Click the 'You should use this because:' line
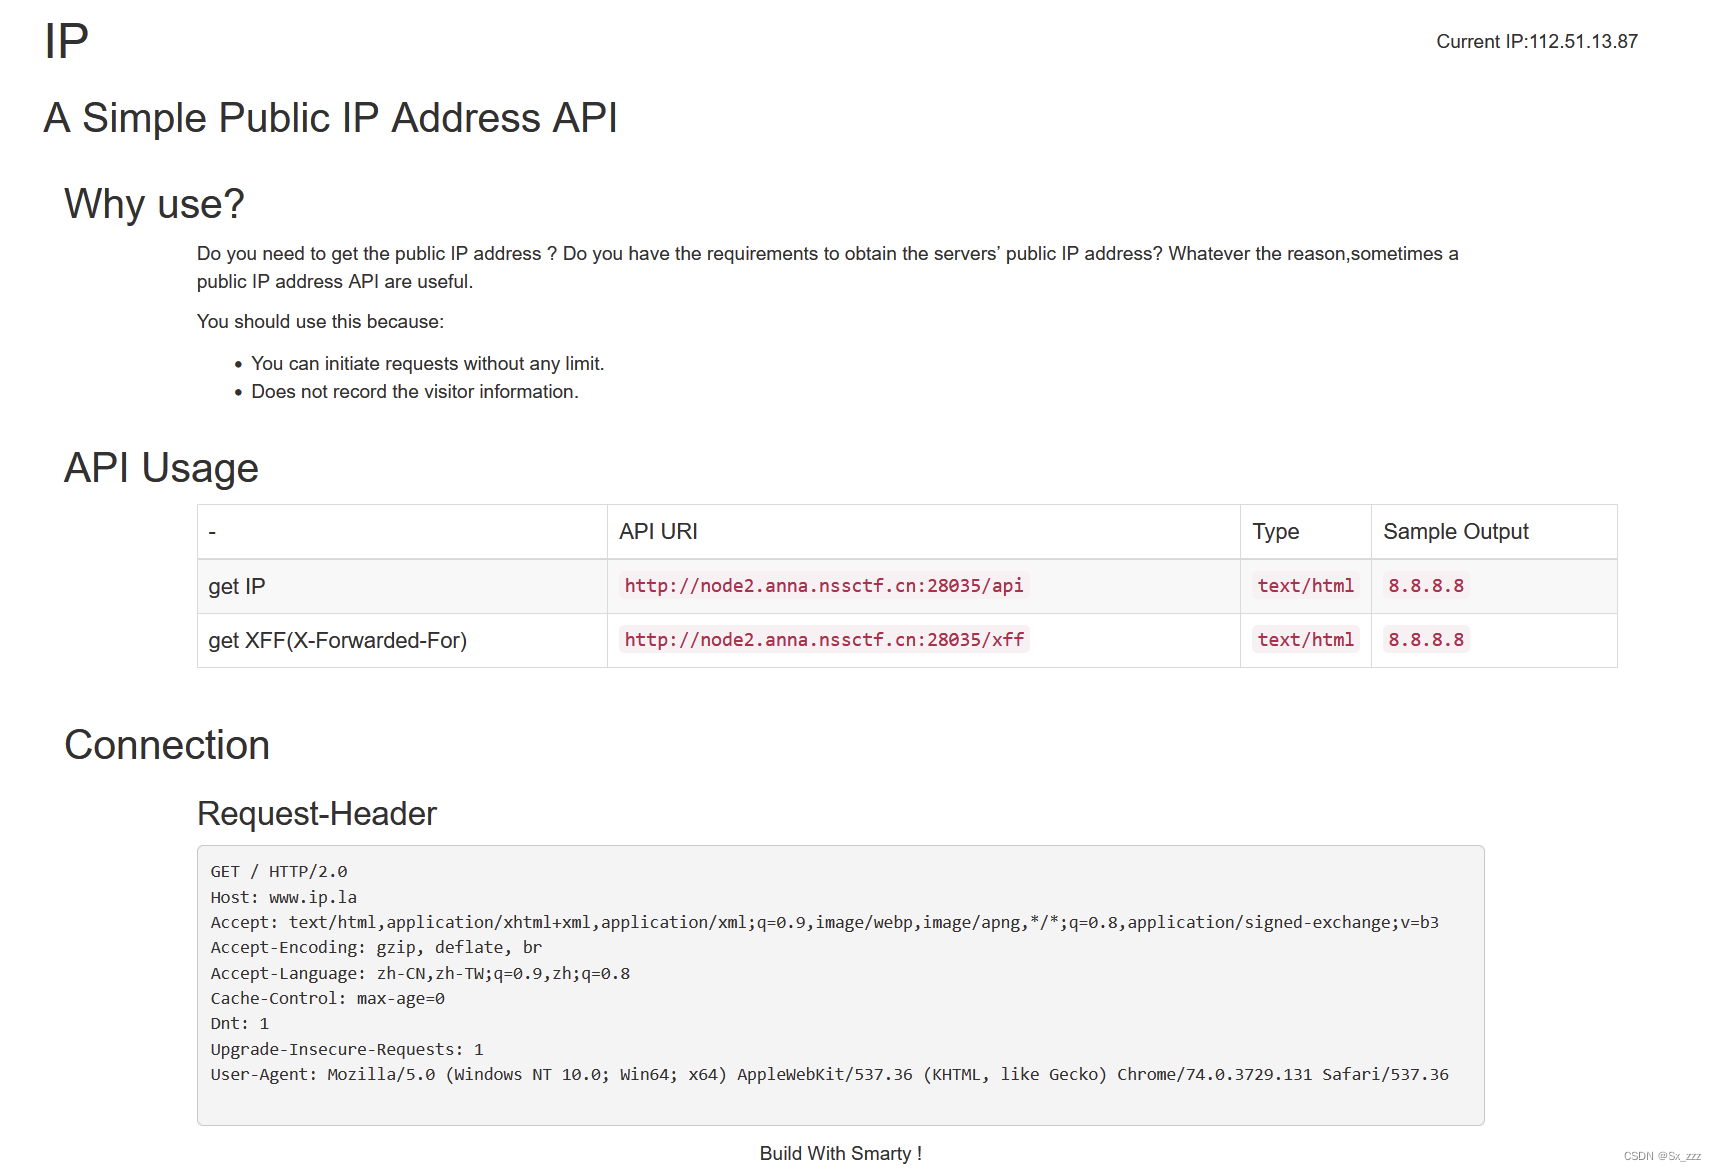The height and width of the screenshot is (1171, 1716). point(320,322)
